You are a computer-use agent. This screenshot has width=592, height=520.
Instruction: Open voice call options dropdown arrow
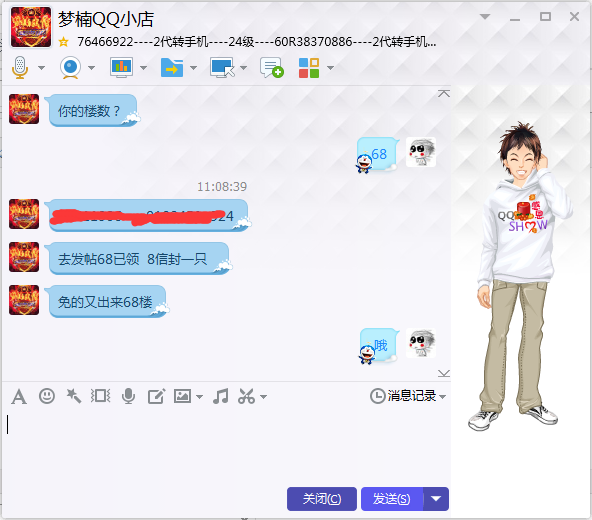42,68
